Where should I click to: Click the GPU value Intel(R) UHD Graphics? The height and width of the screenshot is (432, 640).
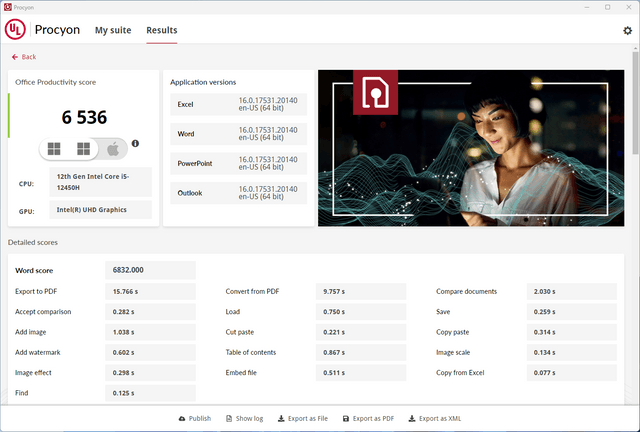click(x=100, y=209)
